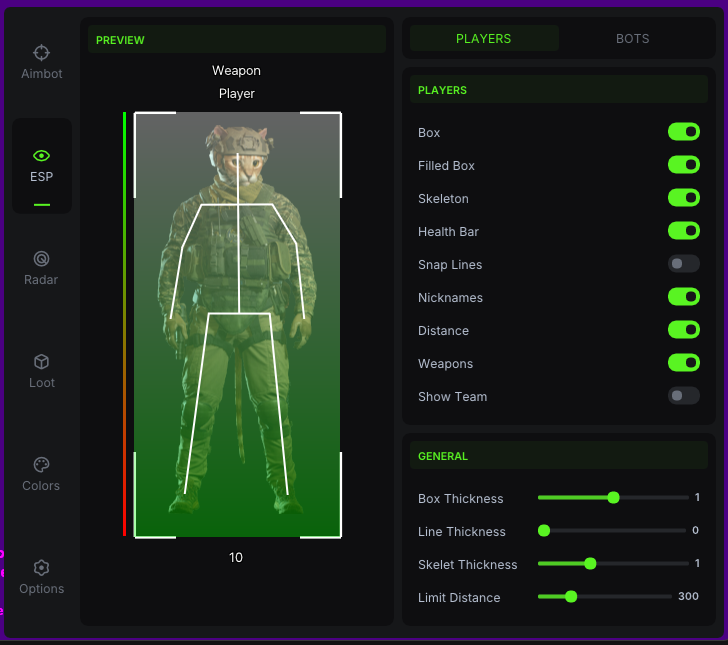The height and width of the screenshot is (645, 728).
Task: Turn off the Health Bar toggle
Action: pyautogui.click(x=684, y=231)
